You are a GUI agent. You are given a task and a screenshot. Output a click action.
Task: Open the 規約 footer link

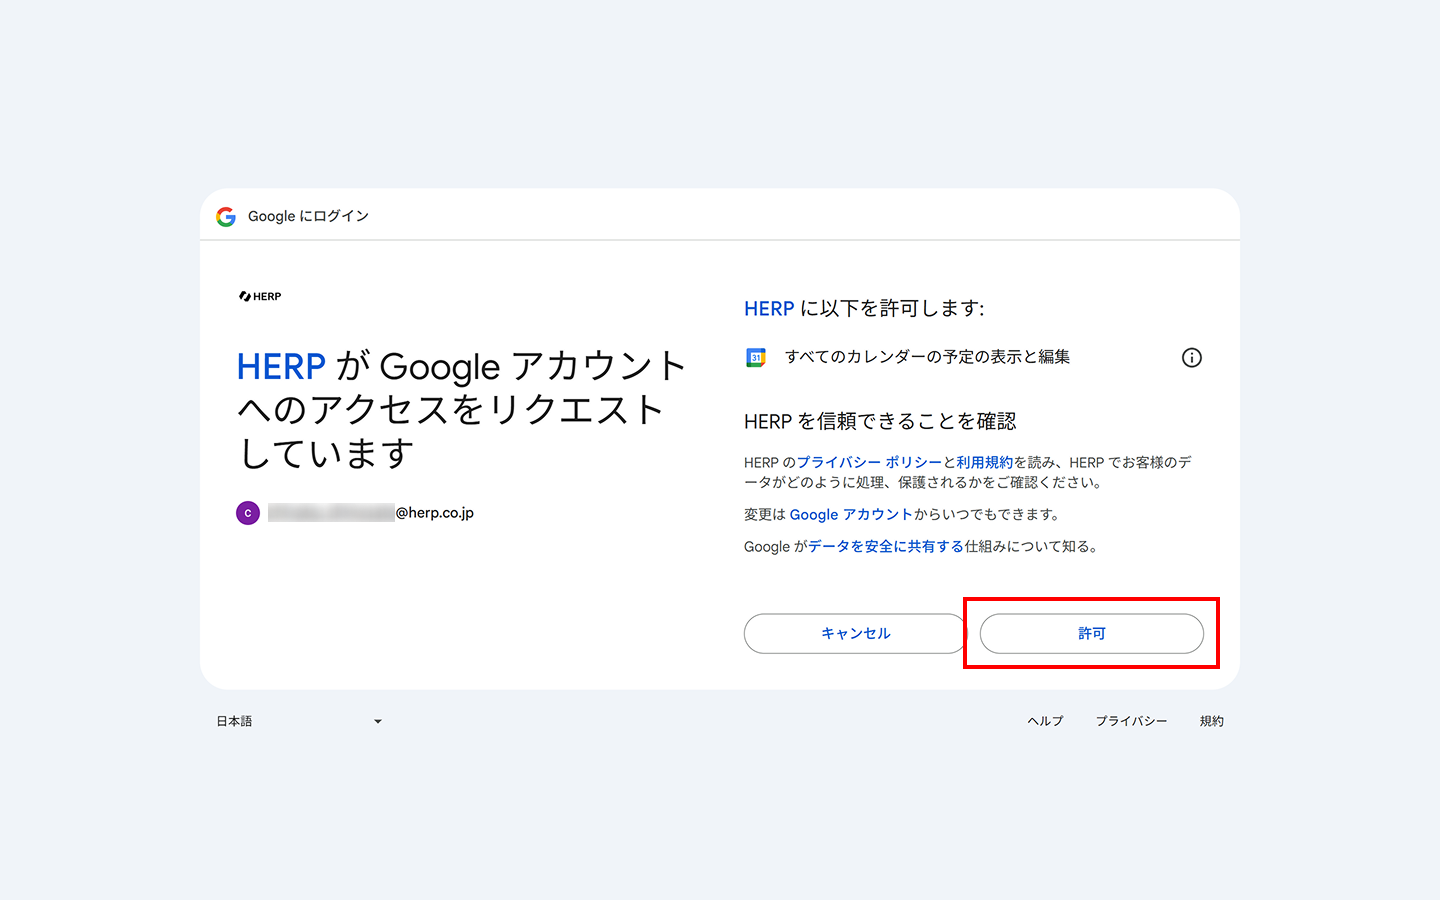[x=1212, y=721]
